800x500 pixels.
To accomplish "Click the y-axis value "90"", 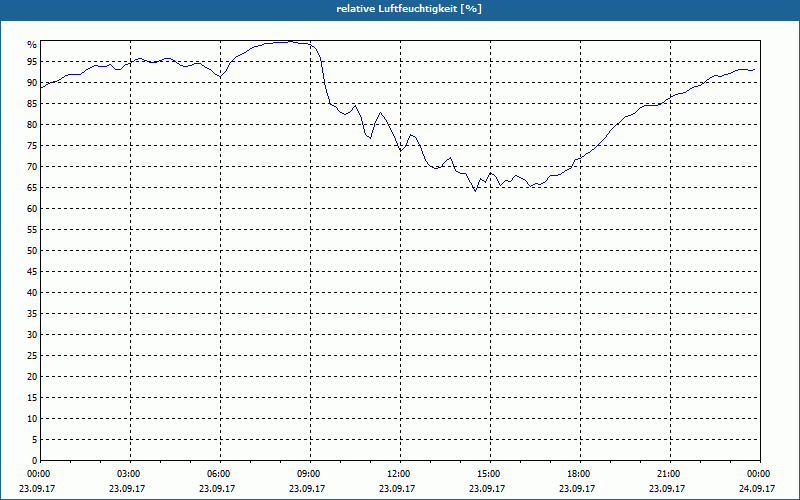I will 32,83.
